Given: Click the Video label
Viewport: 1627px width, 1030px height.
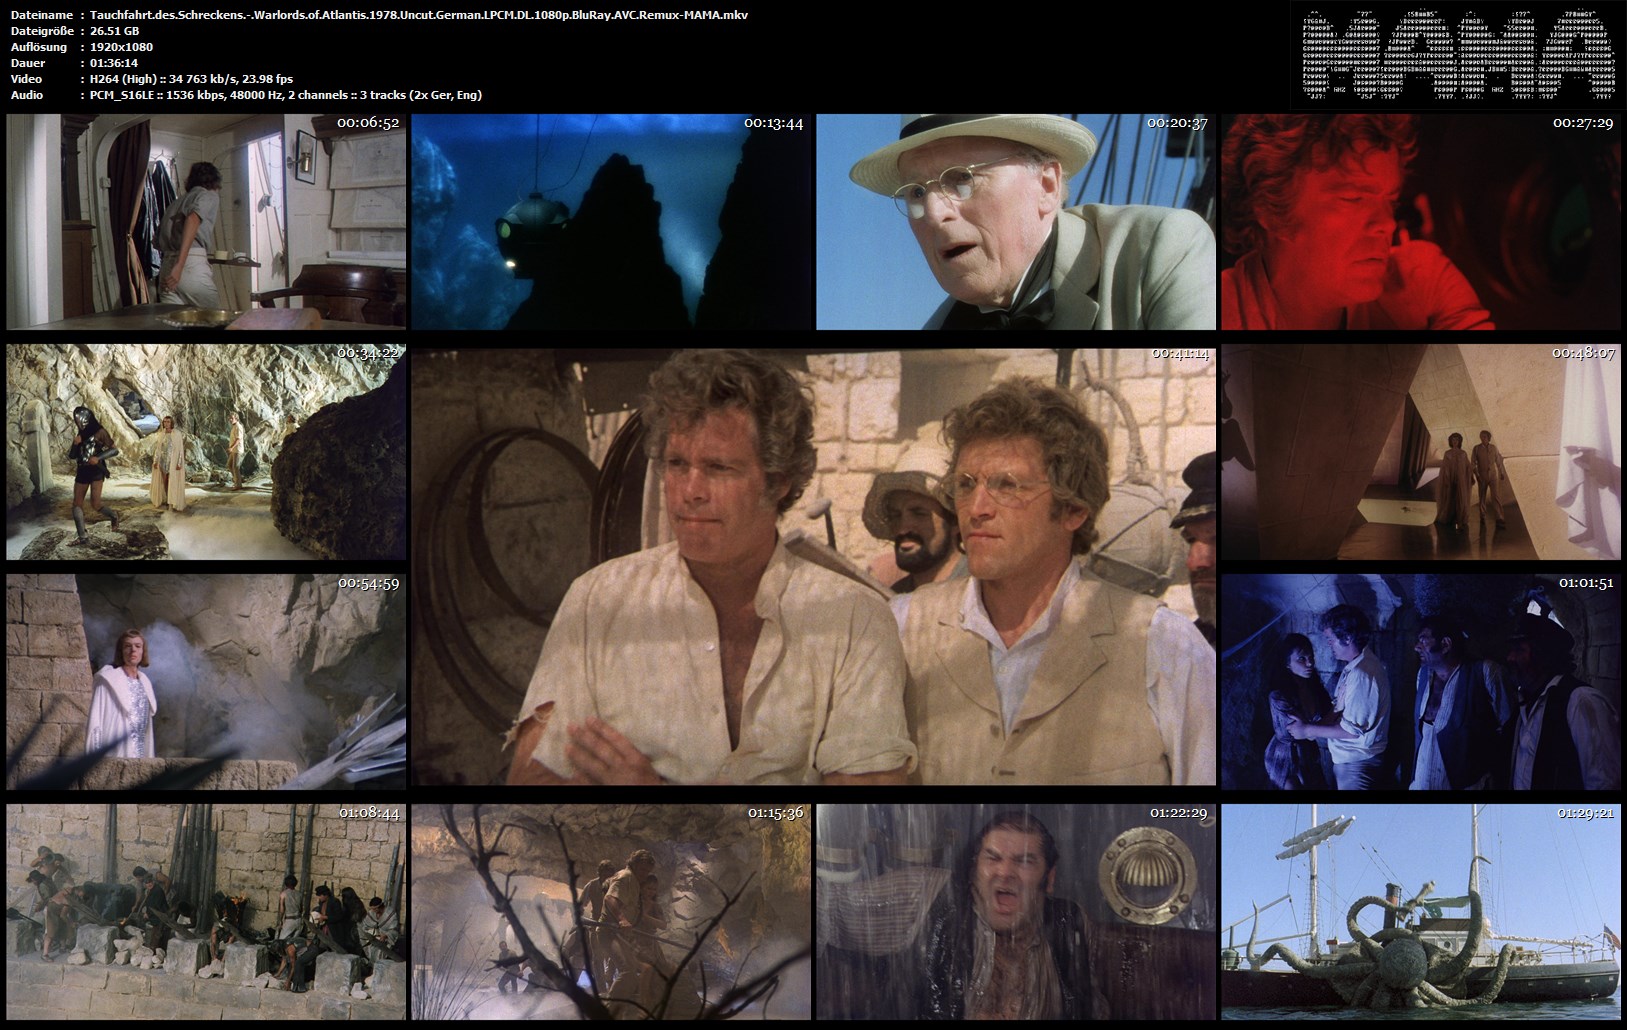Looking at the screenshot, I should (x=26, y=79).
